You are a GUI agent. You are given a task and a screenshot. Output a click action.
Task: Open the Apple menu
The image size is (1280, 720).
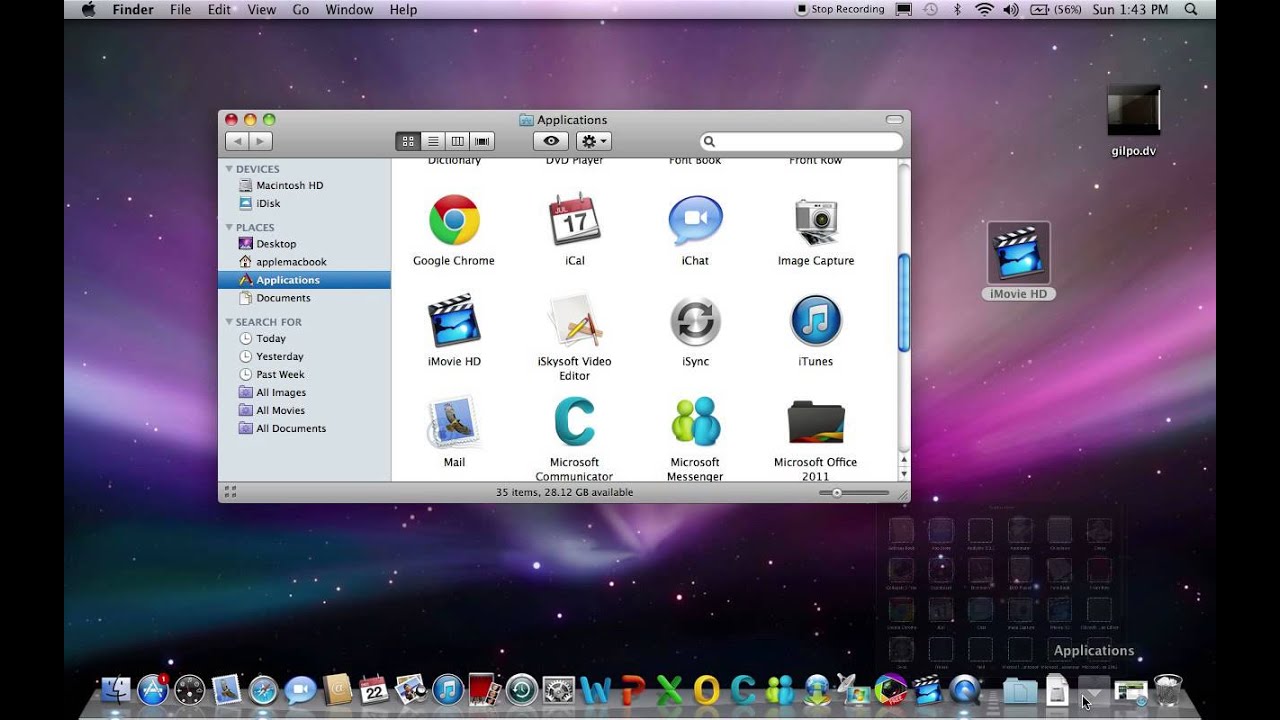coord(88,9)
